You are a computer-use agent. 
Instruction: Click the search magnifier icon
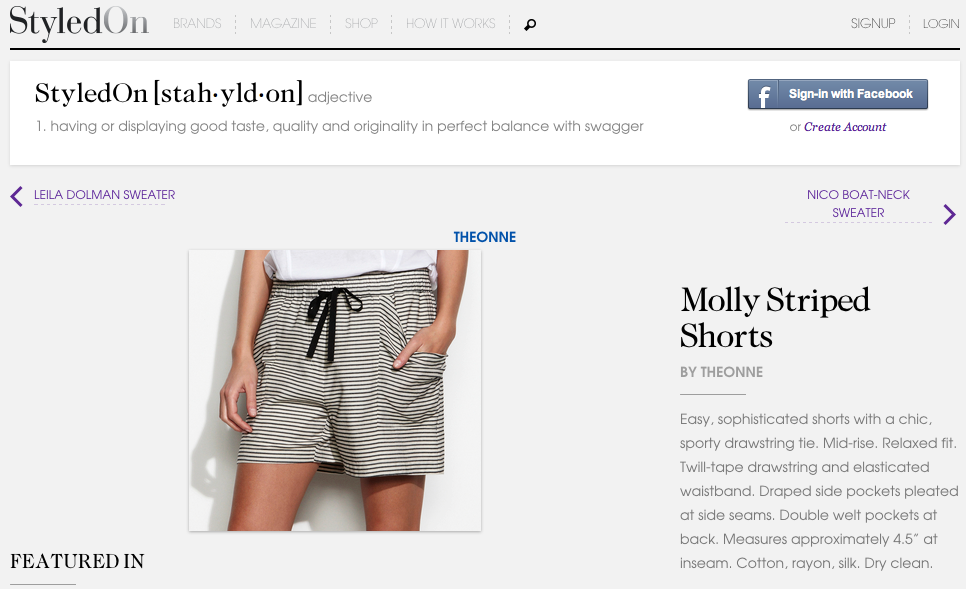click(530, 24)
